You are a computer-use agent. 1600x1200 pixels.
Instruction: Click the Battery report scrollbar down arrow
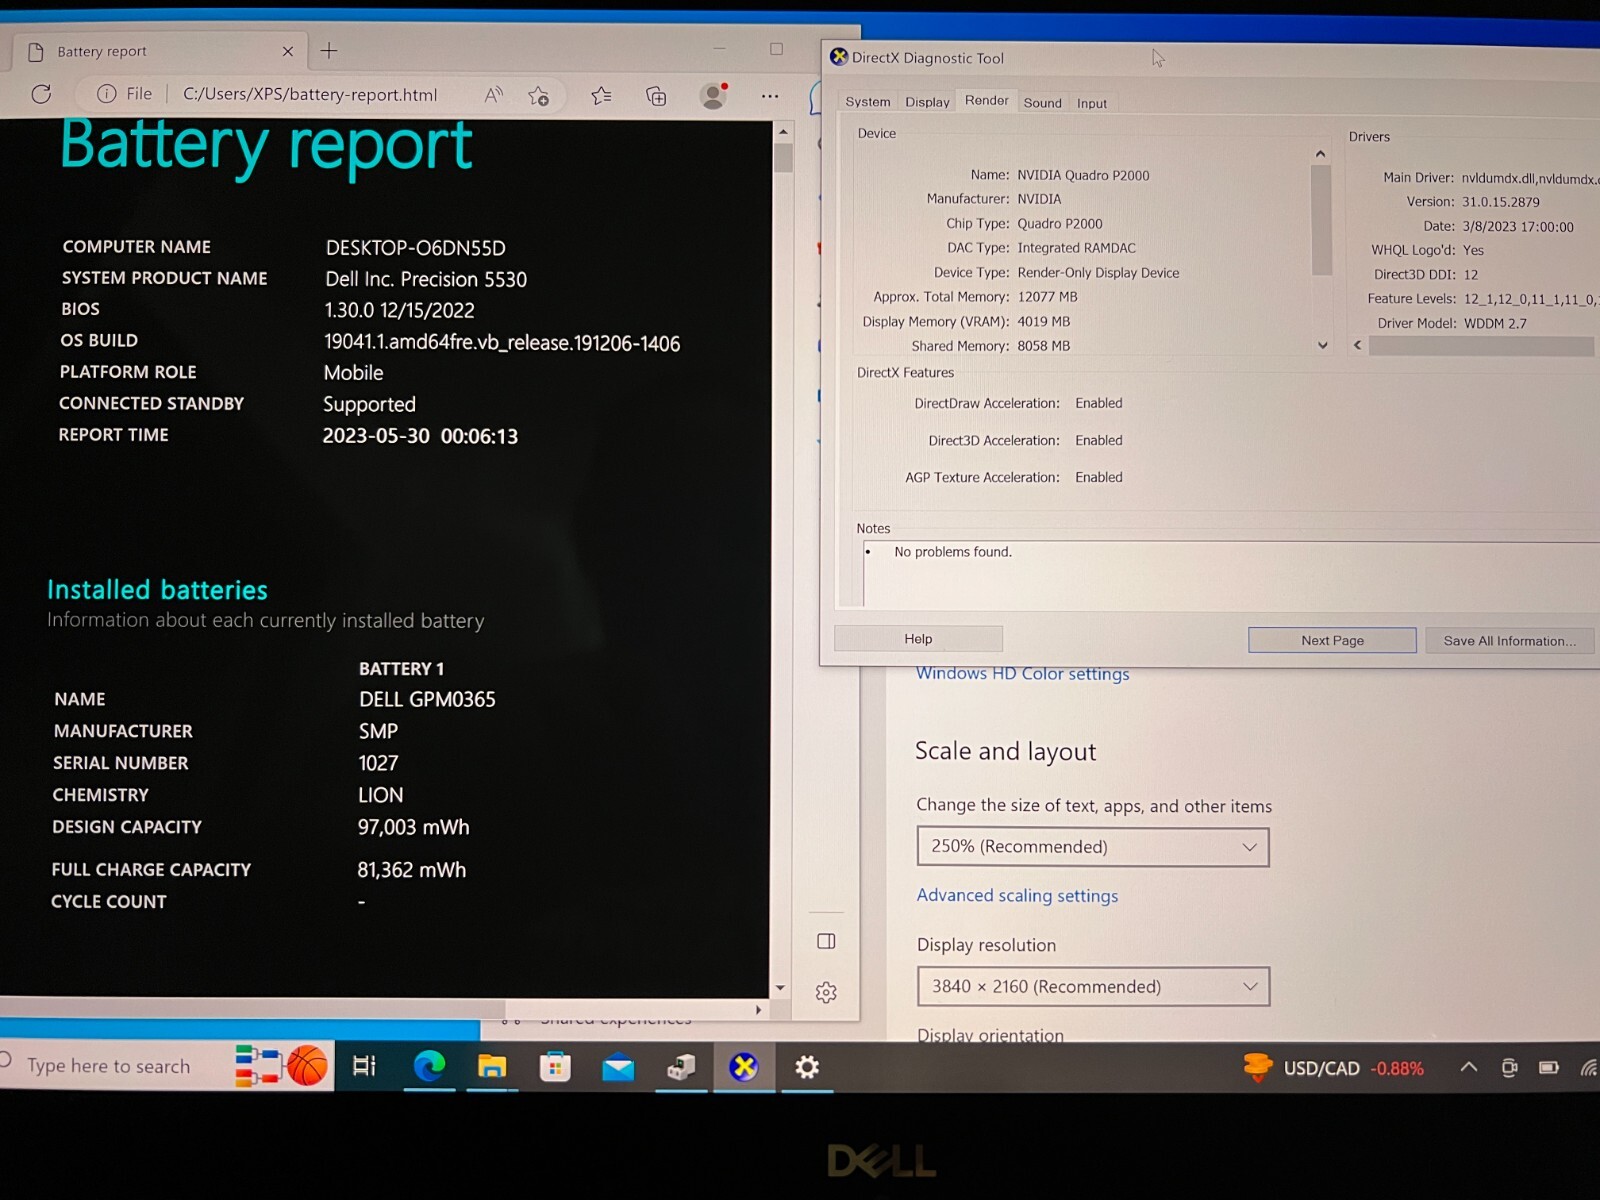point(780,988)
